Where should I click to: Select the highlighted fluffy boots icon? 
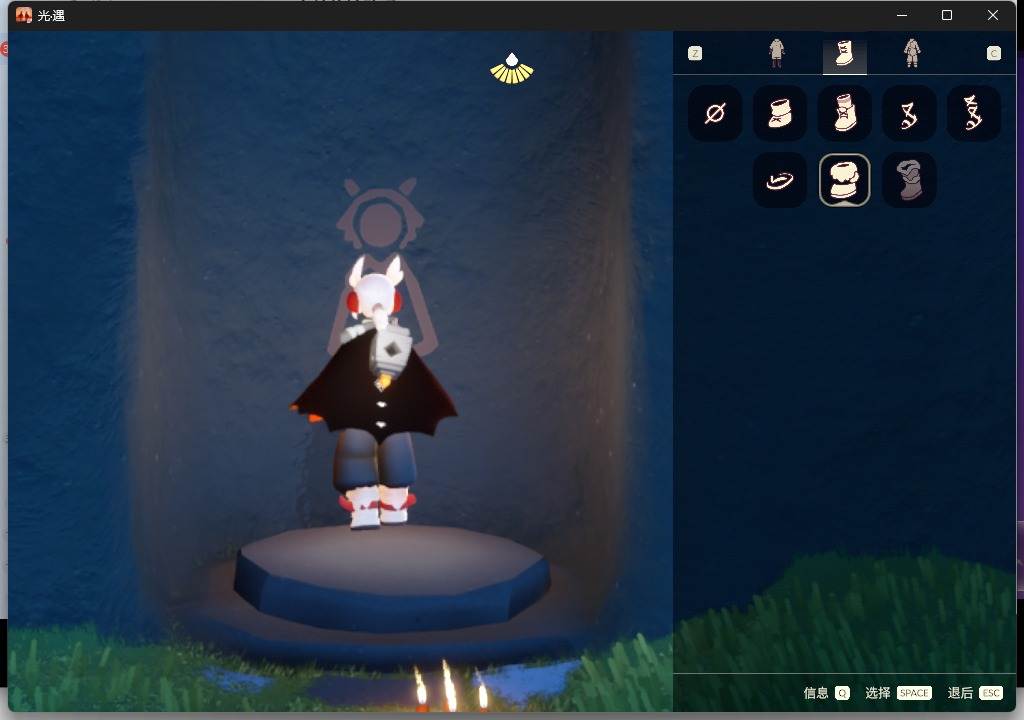coord(844,180)
